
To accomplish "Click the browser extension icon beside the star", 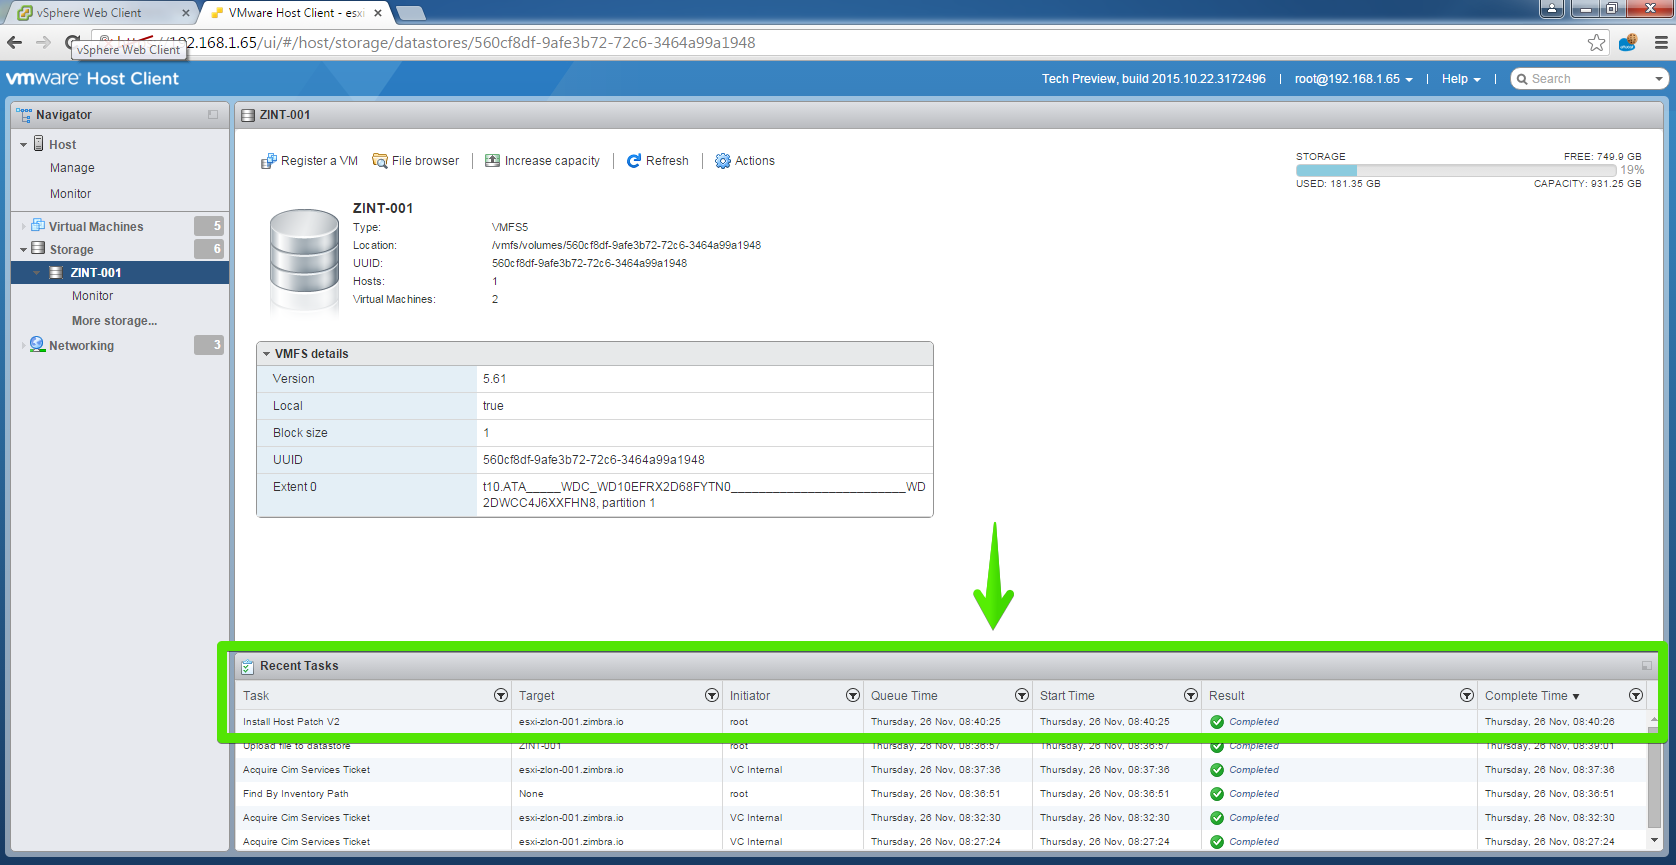I will coord(1628,42).
